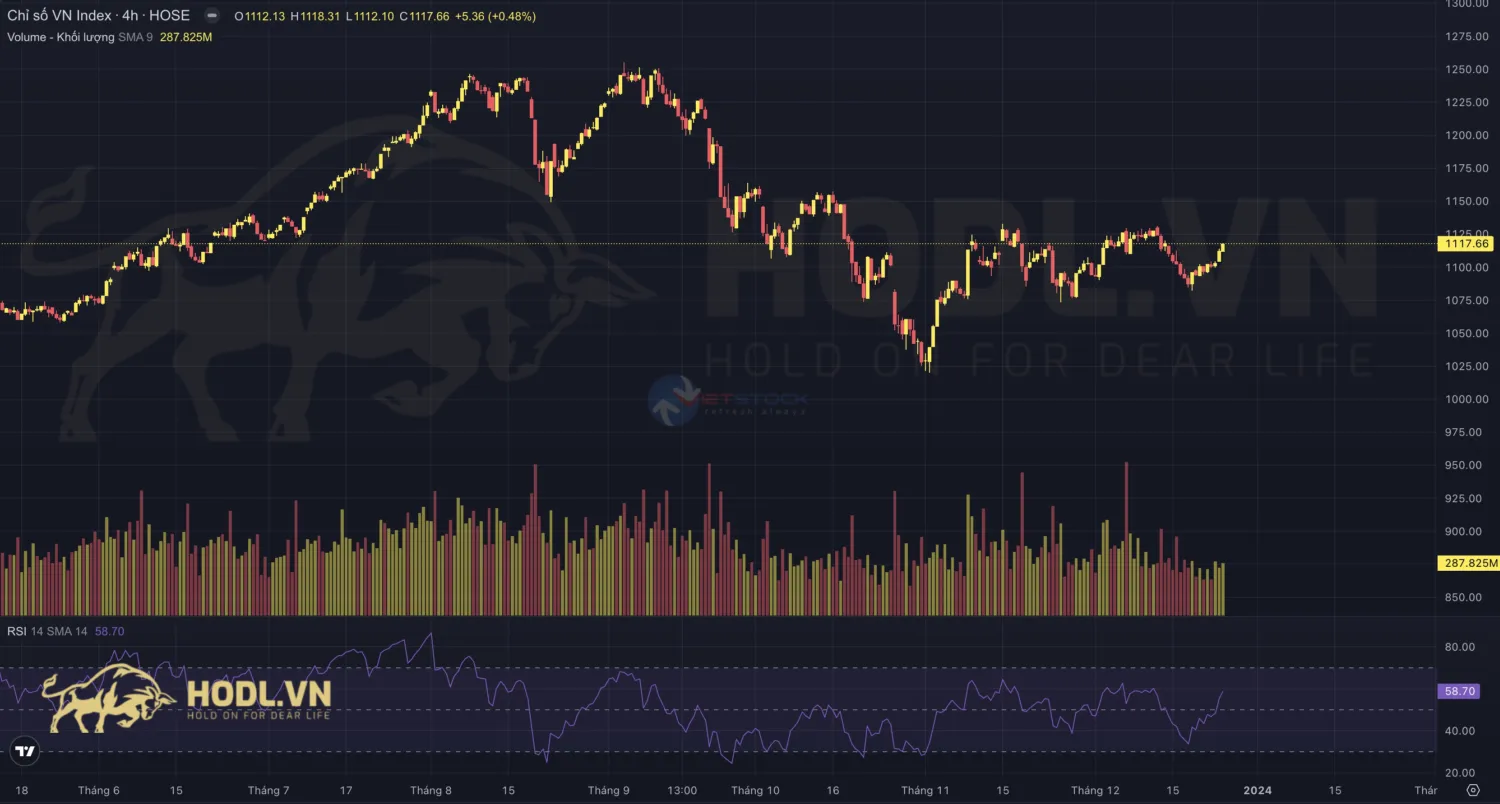This screenshot has height=804, width=1500.
Task: Select the RSI 14 SMA 14 legend
Action: click(48, 631)
